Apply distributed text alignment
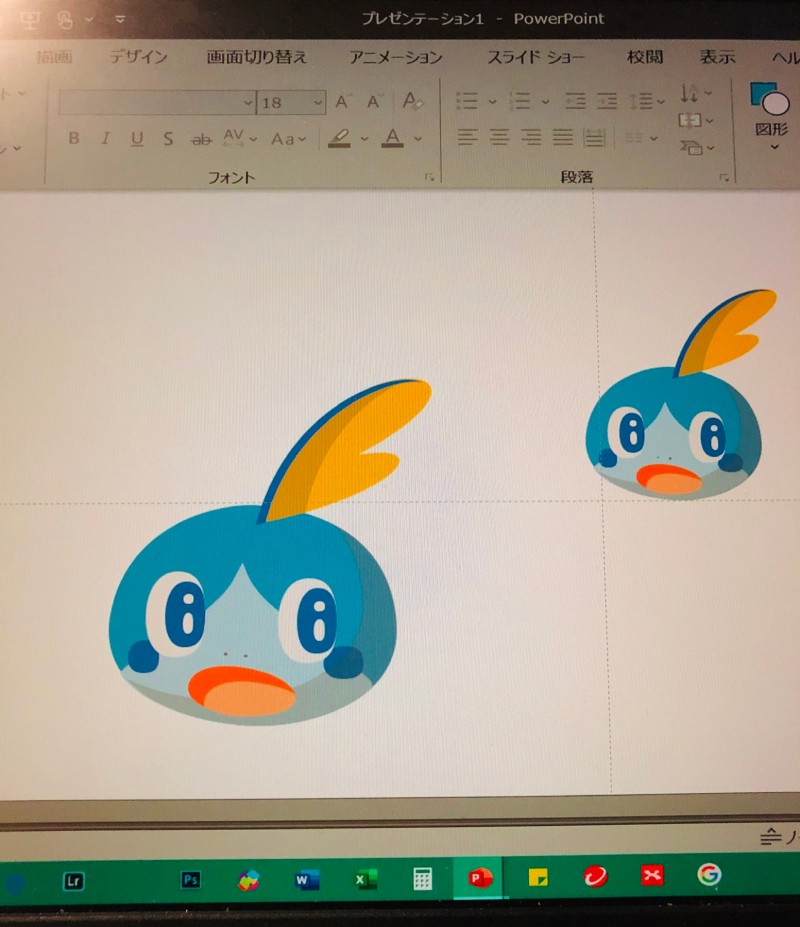 pyautogui.click(x=594, y=138)
